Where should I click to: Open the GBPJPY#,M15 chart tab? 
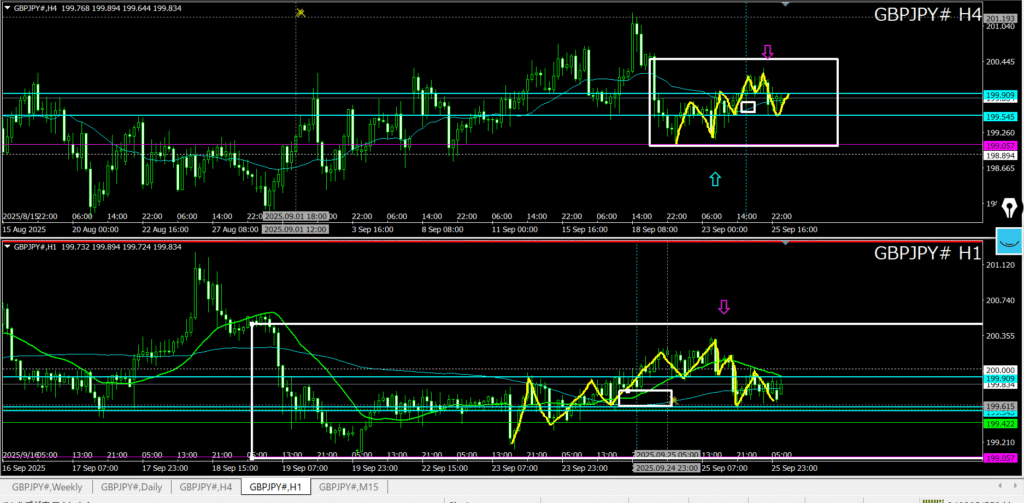tap(349, 487)
